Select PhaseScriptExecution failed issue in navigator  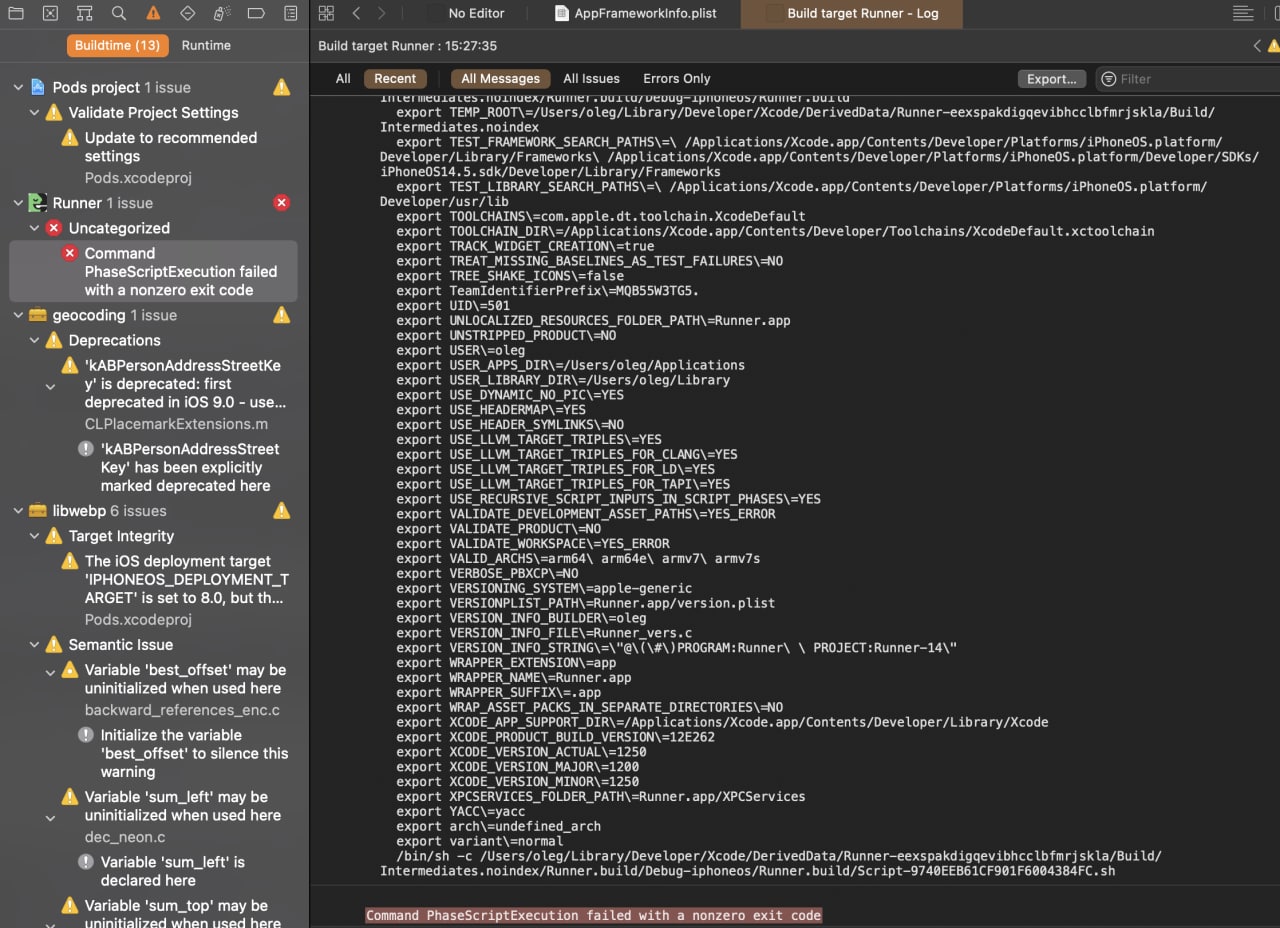tap(153, 271)
